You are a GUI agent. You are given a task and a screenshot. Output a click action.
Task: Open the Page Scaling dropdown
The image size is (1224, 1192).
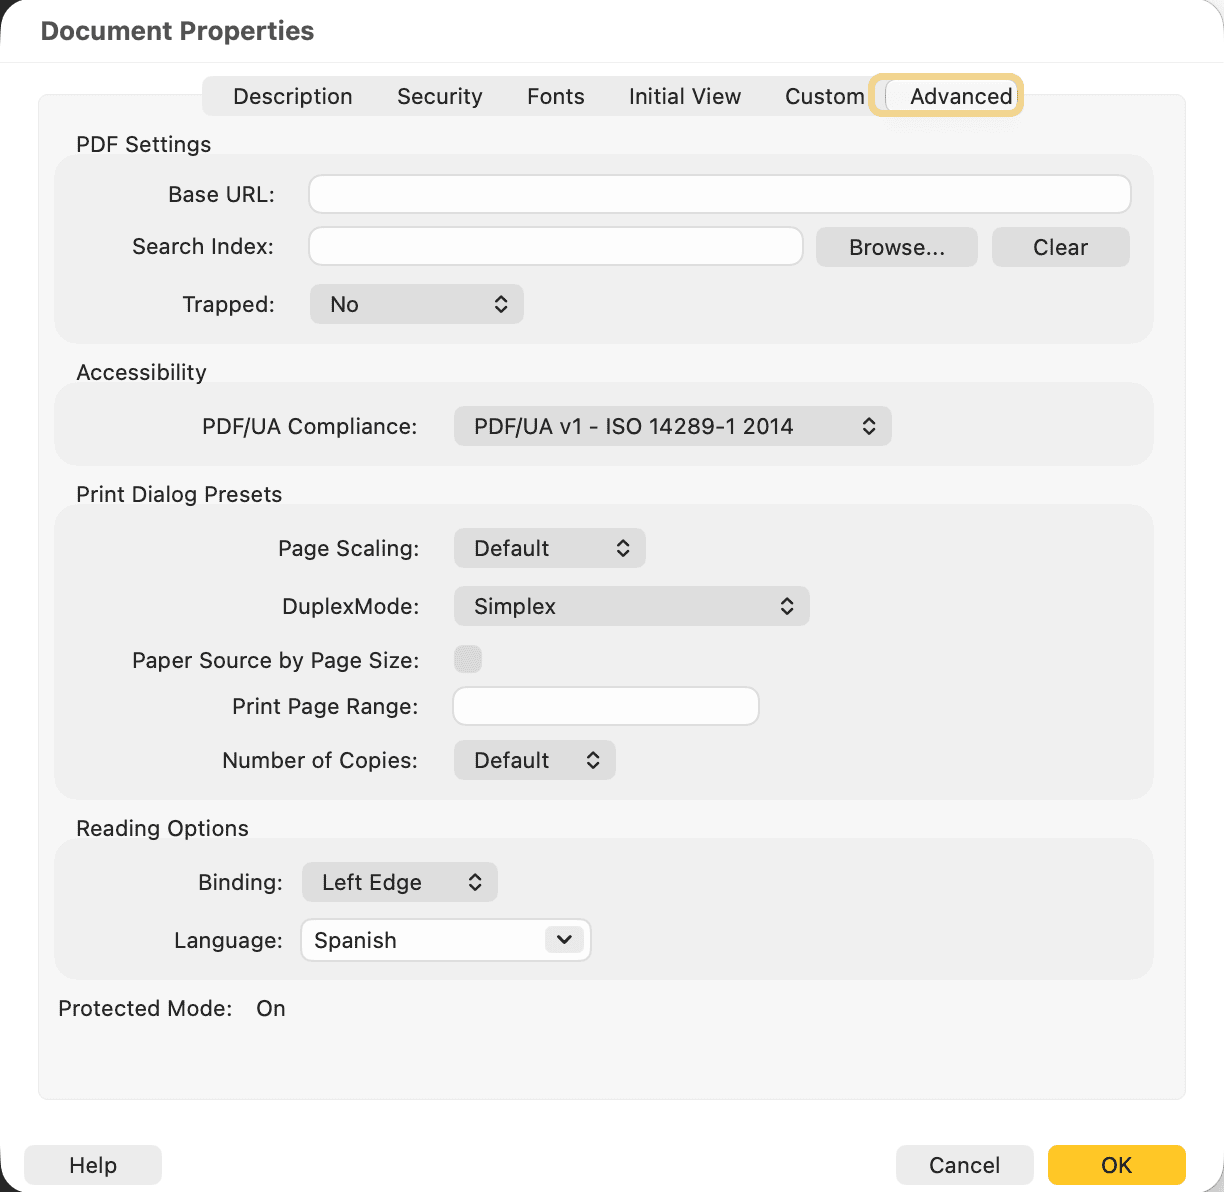point(550,548)
